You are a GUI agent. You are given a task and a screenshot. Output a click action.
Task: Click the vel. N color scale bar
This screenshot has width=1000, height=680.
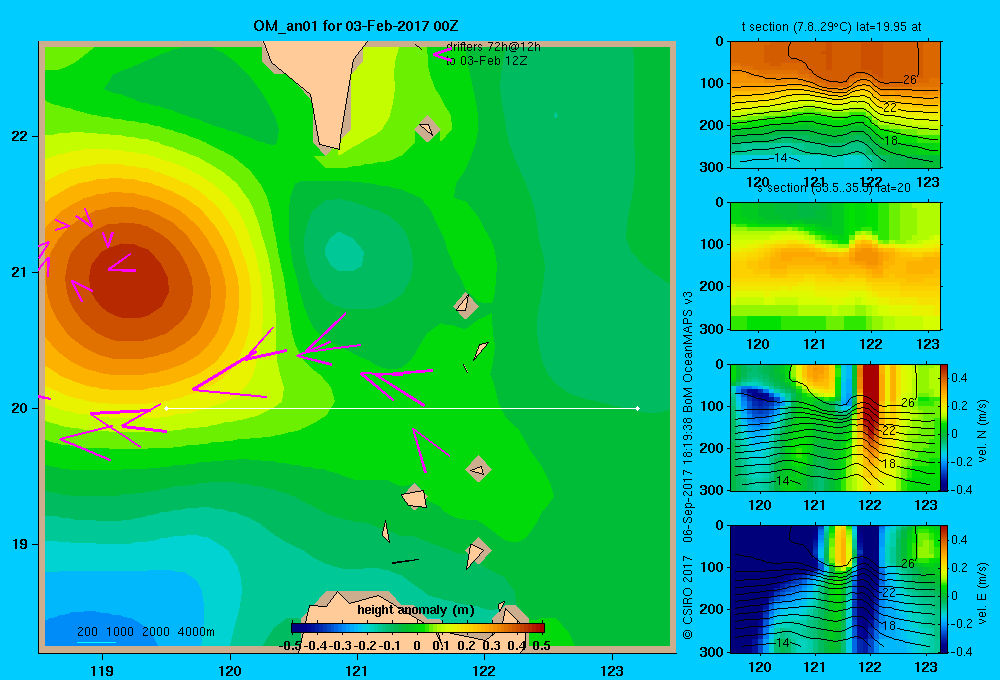(944, 427)
